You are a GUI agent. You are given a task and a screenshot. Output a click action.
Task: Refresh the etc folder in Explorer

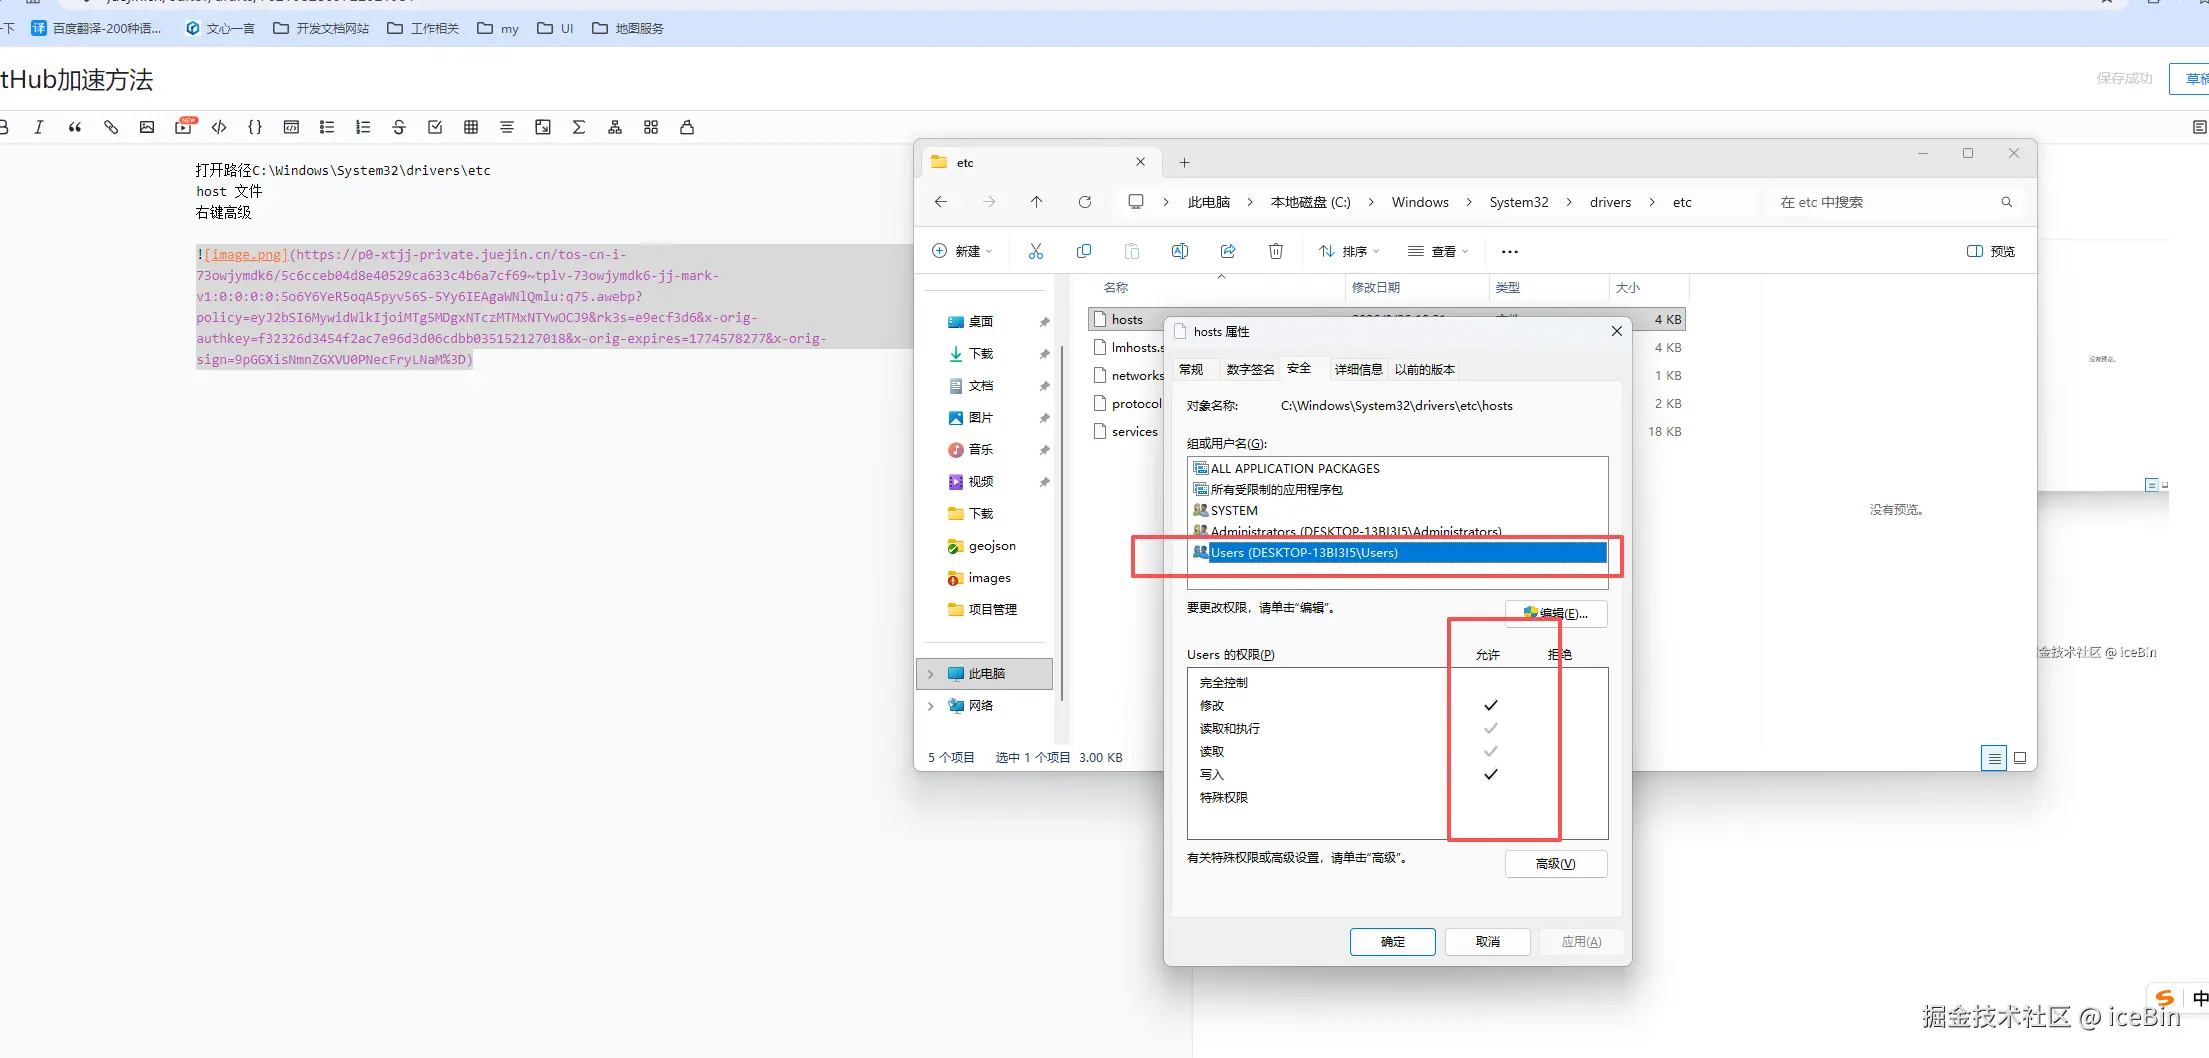click(1085, 202)
